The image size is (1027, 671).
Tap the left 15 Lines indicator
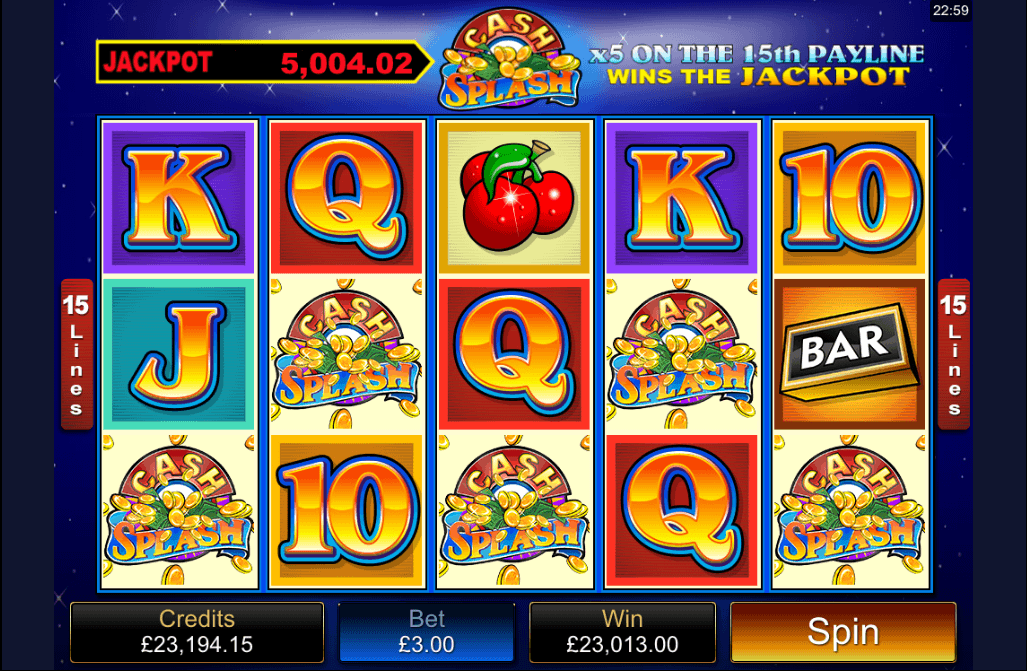pos(77,355)
